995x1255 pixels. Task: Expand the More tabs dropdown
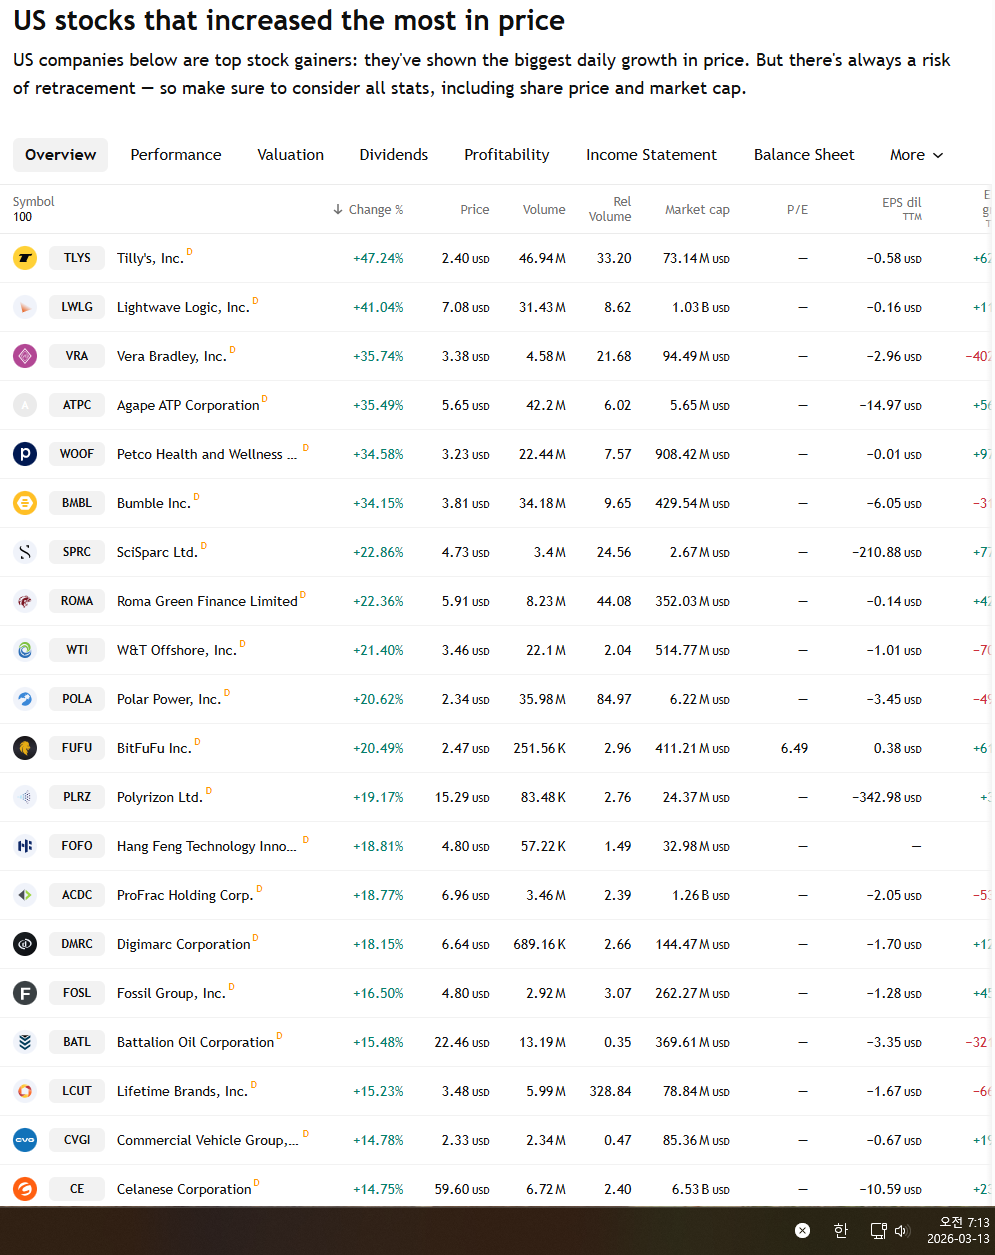point(916,155)
